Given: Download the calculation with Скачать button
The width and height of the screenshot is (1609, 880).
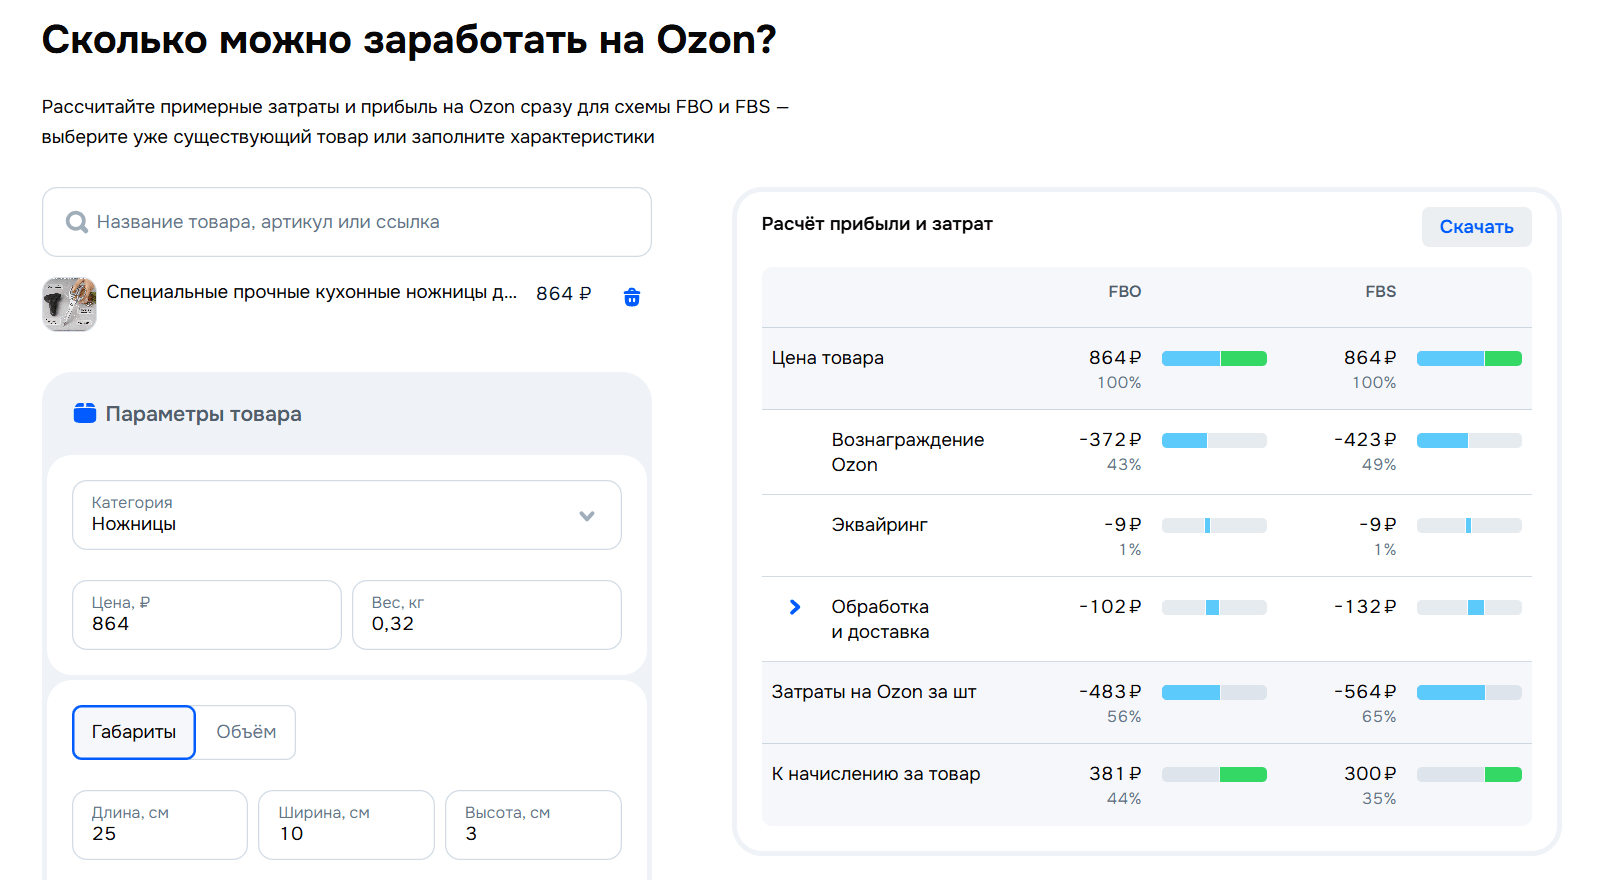Looking at the screenshot, I should click(1476, 227).
